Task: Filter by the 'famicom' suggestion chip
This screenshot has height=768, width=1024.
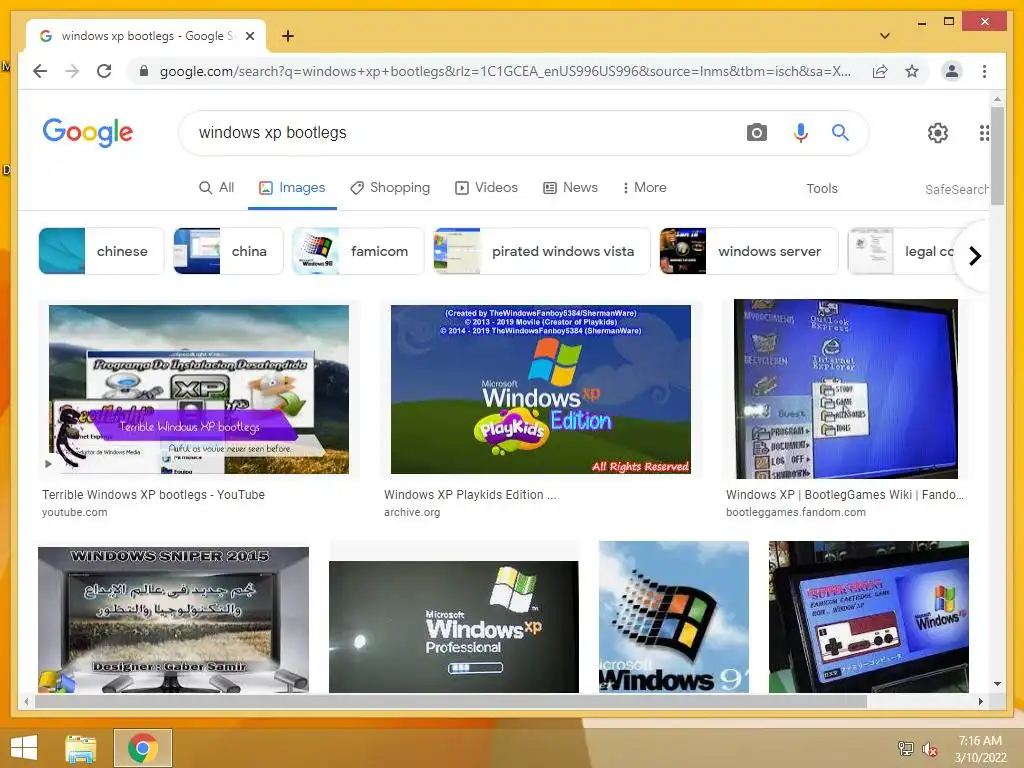Action: point(358,251)
